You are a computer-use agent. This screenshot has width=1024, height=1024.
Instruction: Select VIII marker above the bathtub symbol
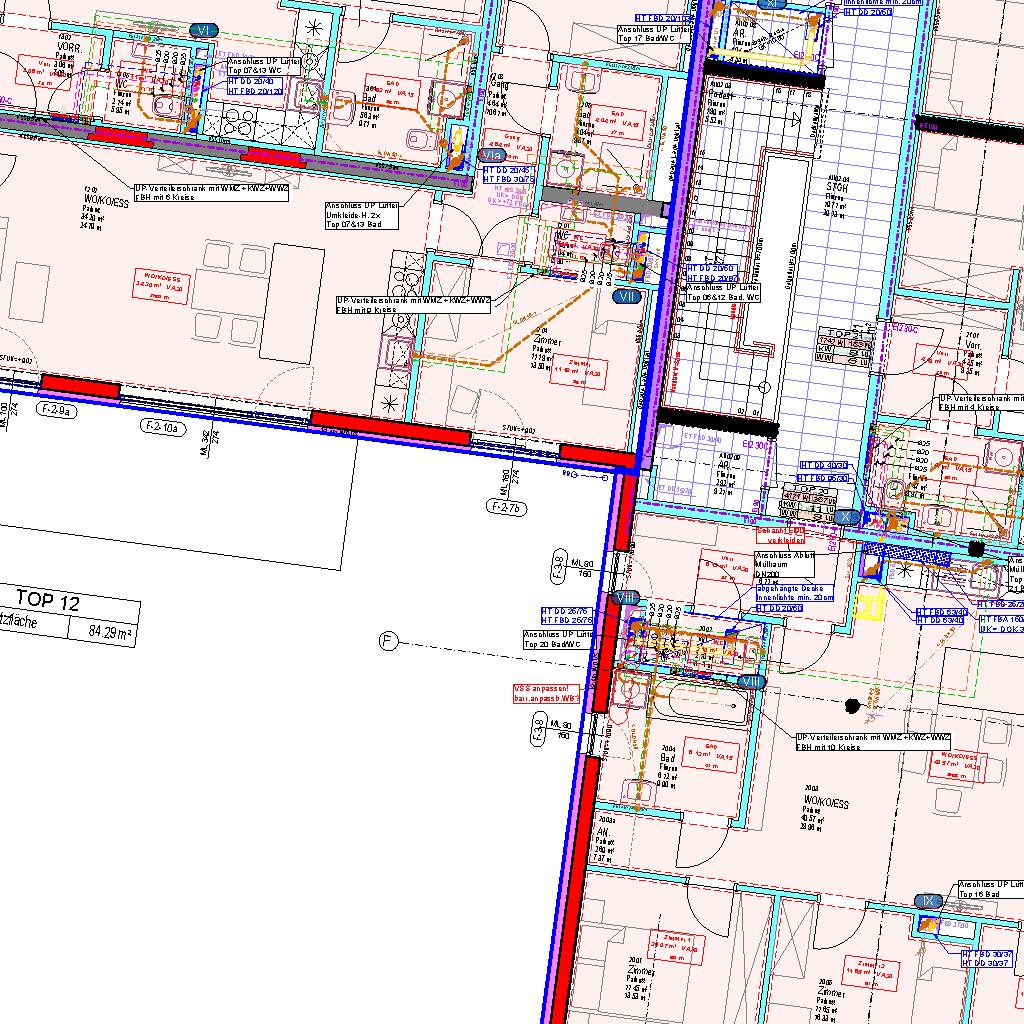pyautogui.click(x=751, y=682)
